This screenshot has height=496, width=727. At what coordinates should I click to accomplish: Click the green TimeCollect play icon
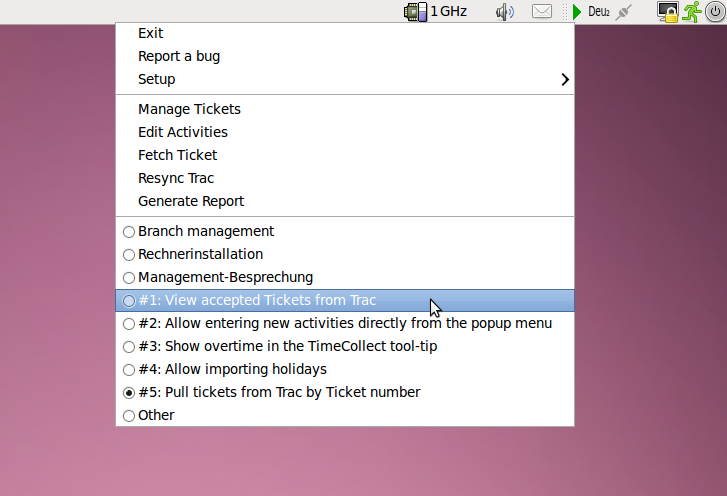577,12
